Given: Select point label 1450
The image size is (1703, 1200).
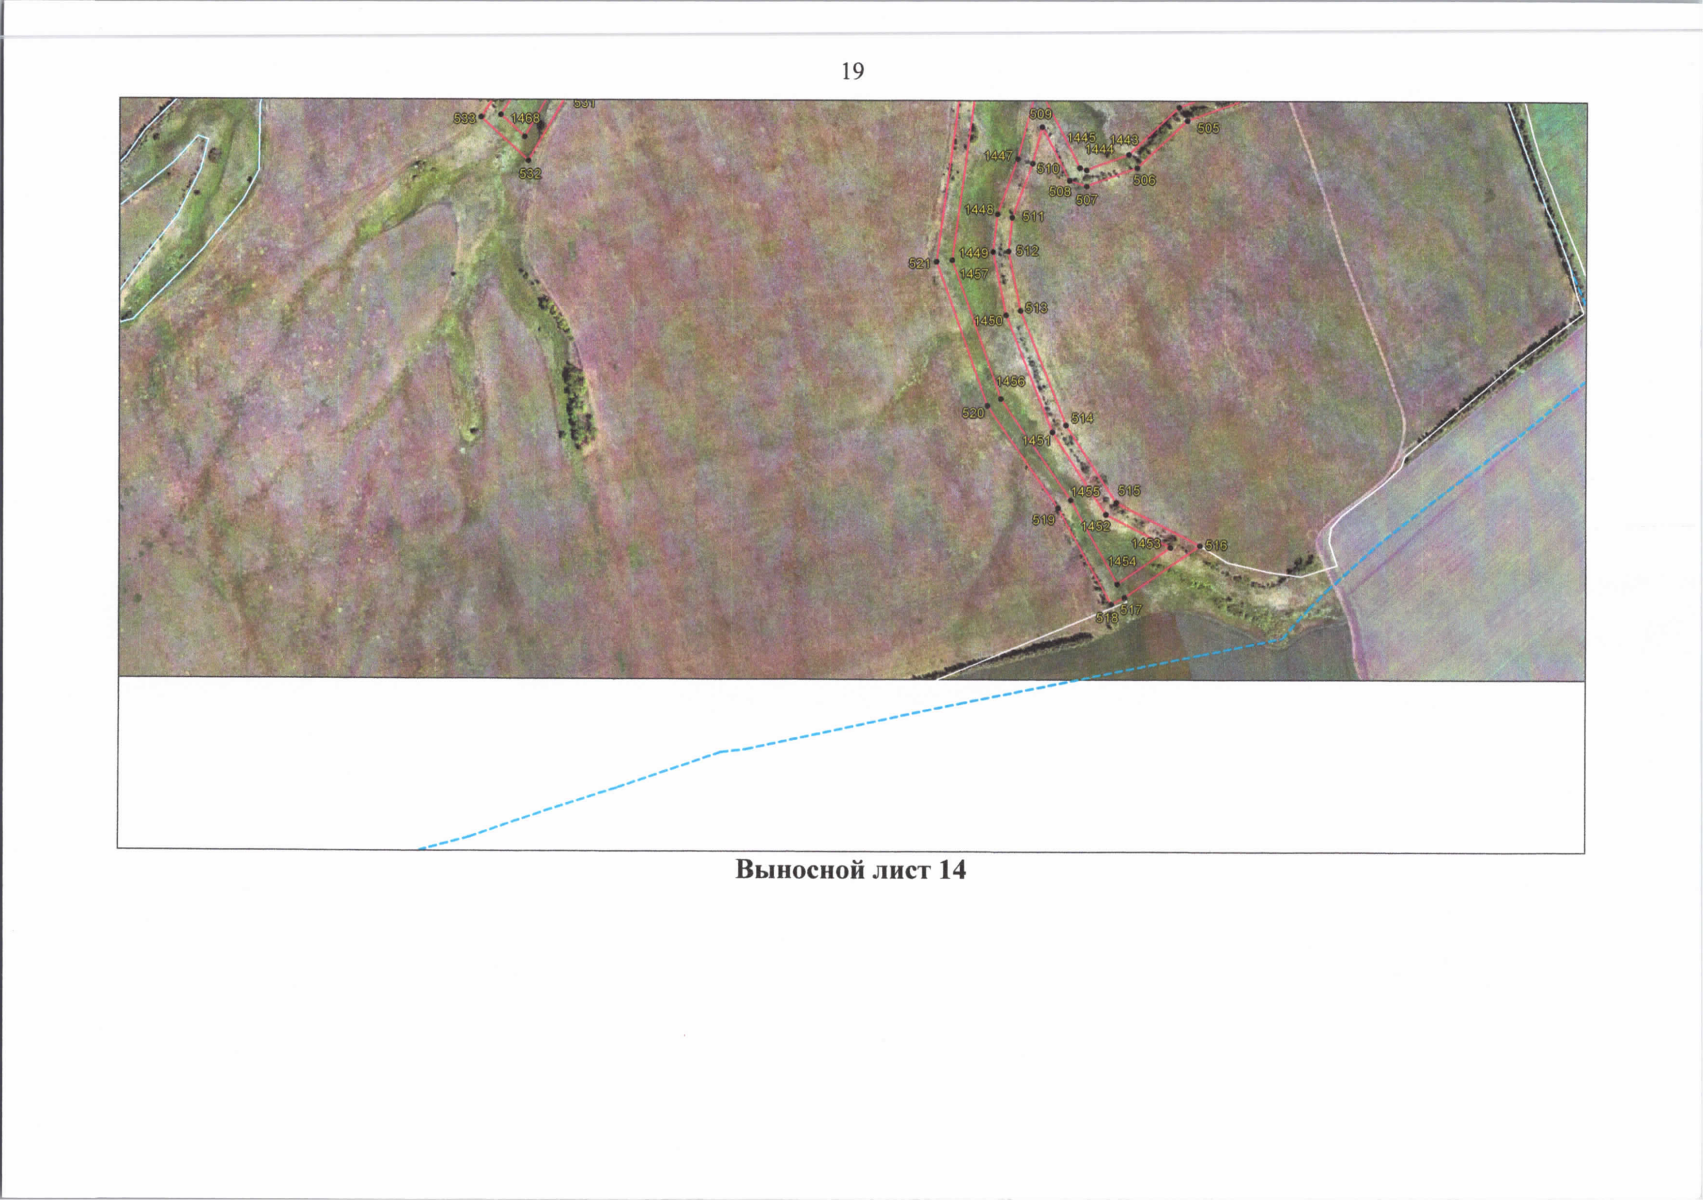Looking at the screenshot, I should [987, 321].
